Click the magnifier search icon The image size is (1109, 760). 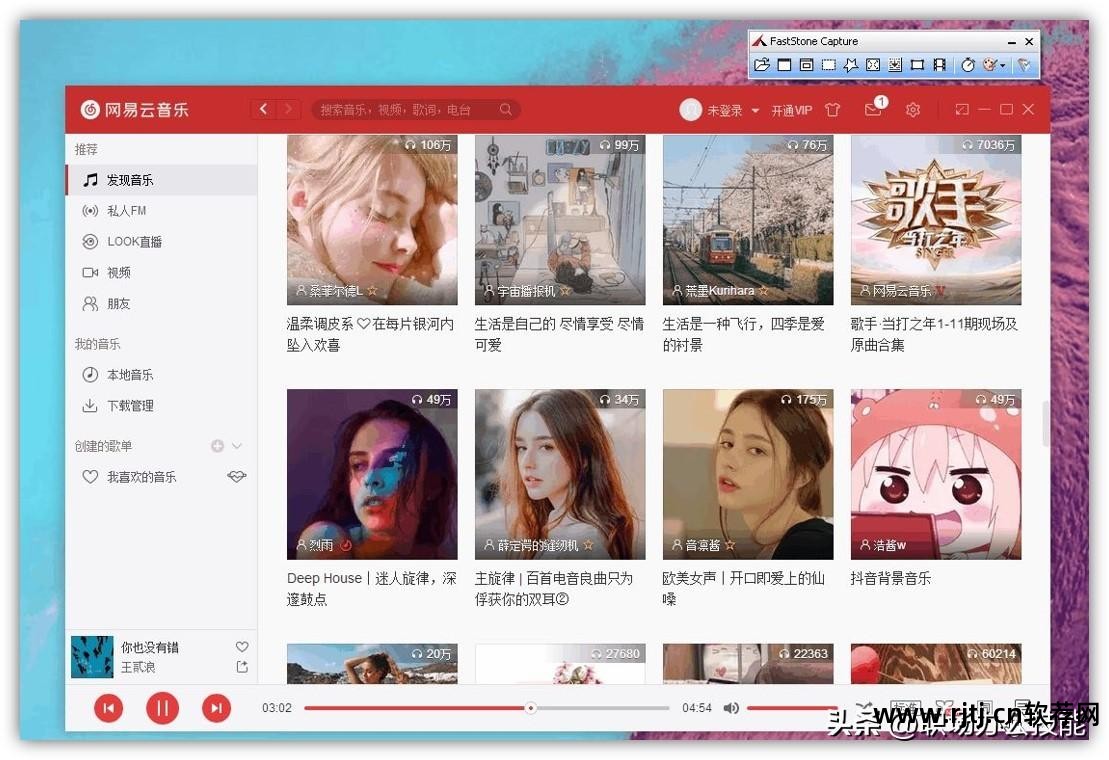tap(506, 110)
